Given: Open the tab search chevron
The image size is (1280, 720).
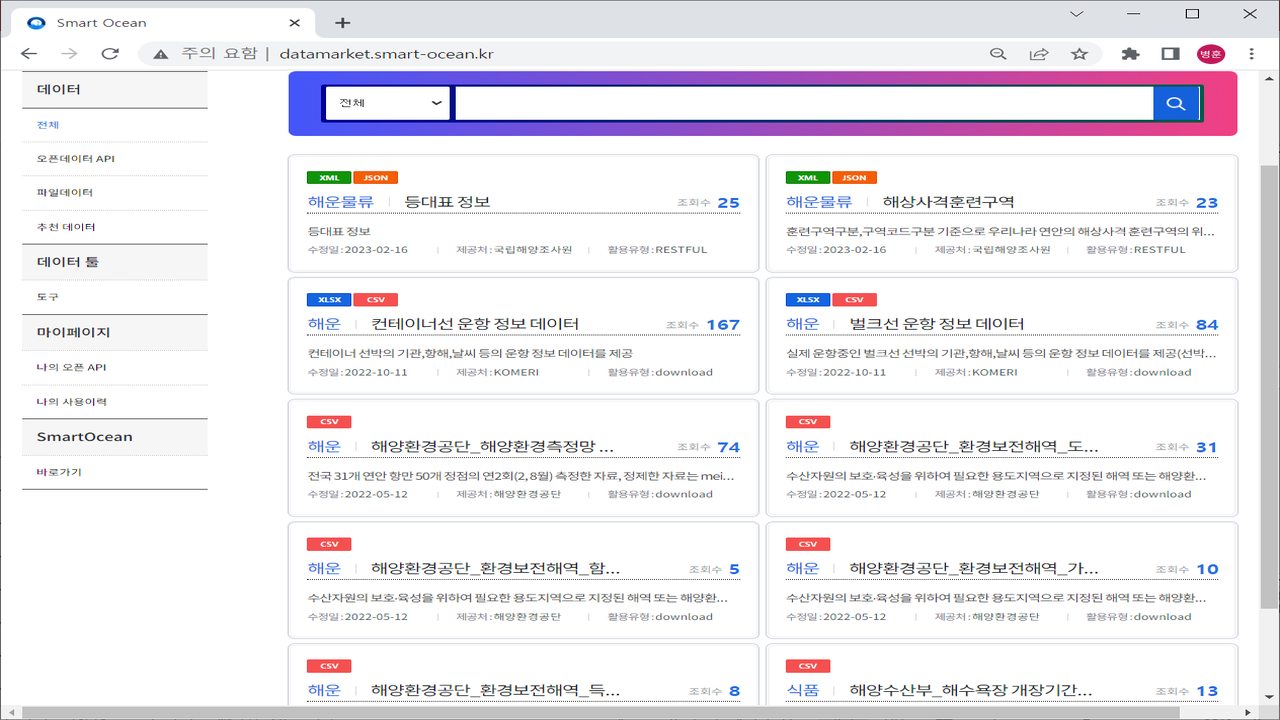Looking at the screenshot, I should pyautogui.click(x=1076, y=14).
